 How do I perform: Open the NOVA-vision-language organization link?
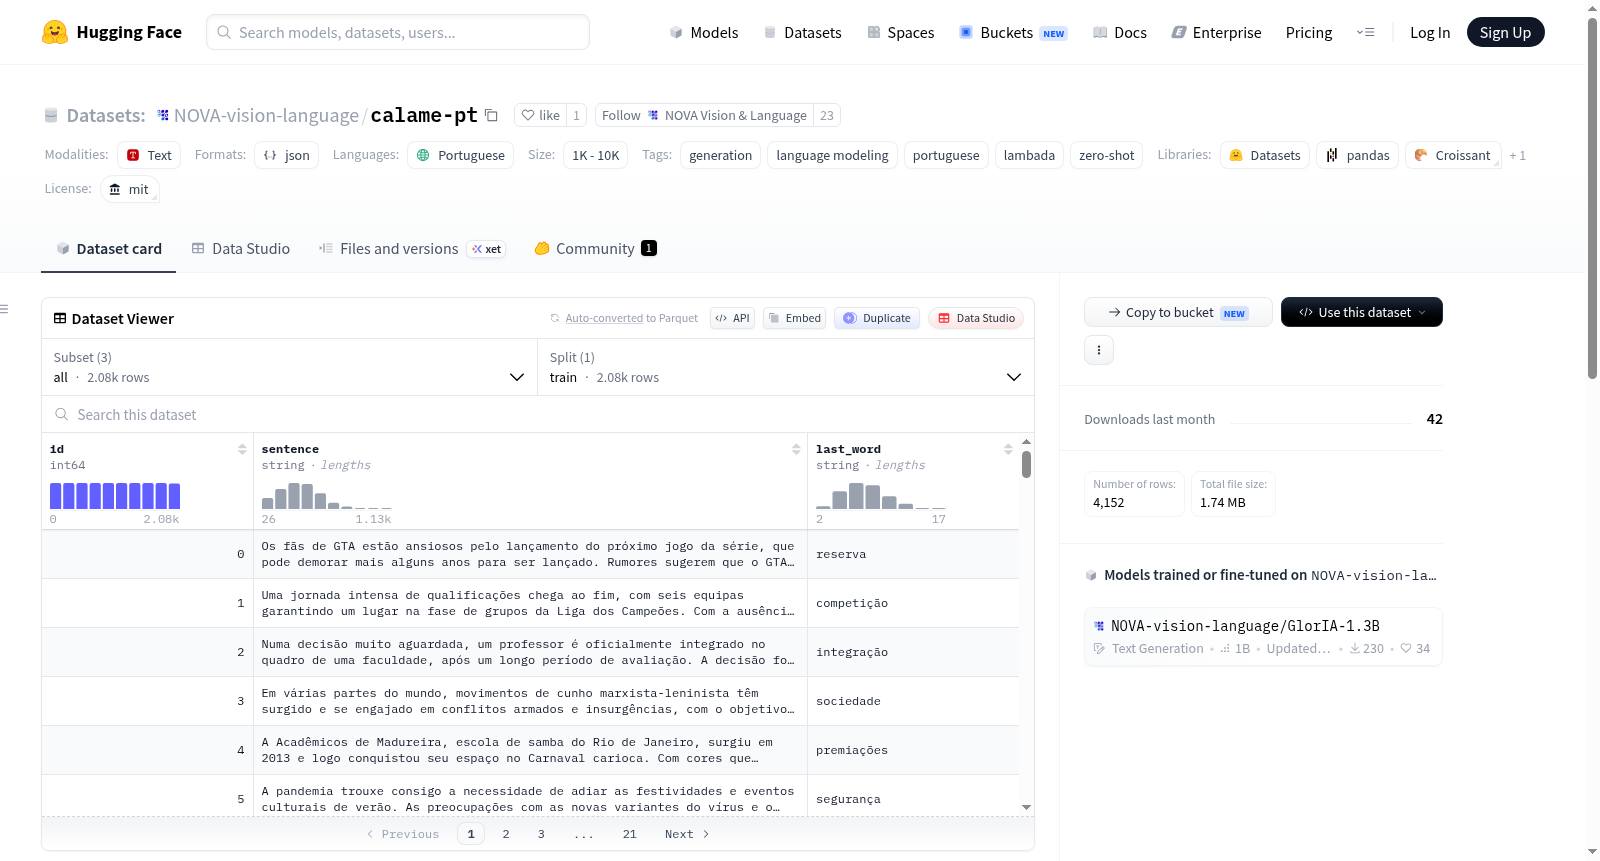[266, 115]
